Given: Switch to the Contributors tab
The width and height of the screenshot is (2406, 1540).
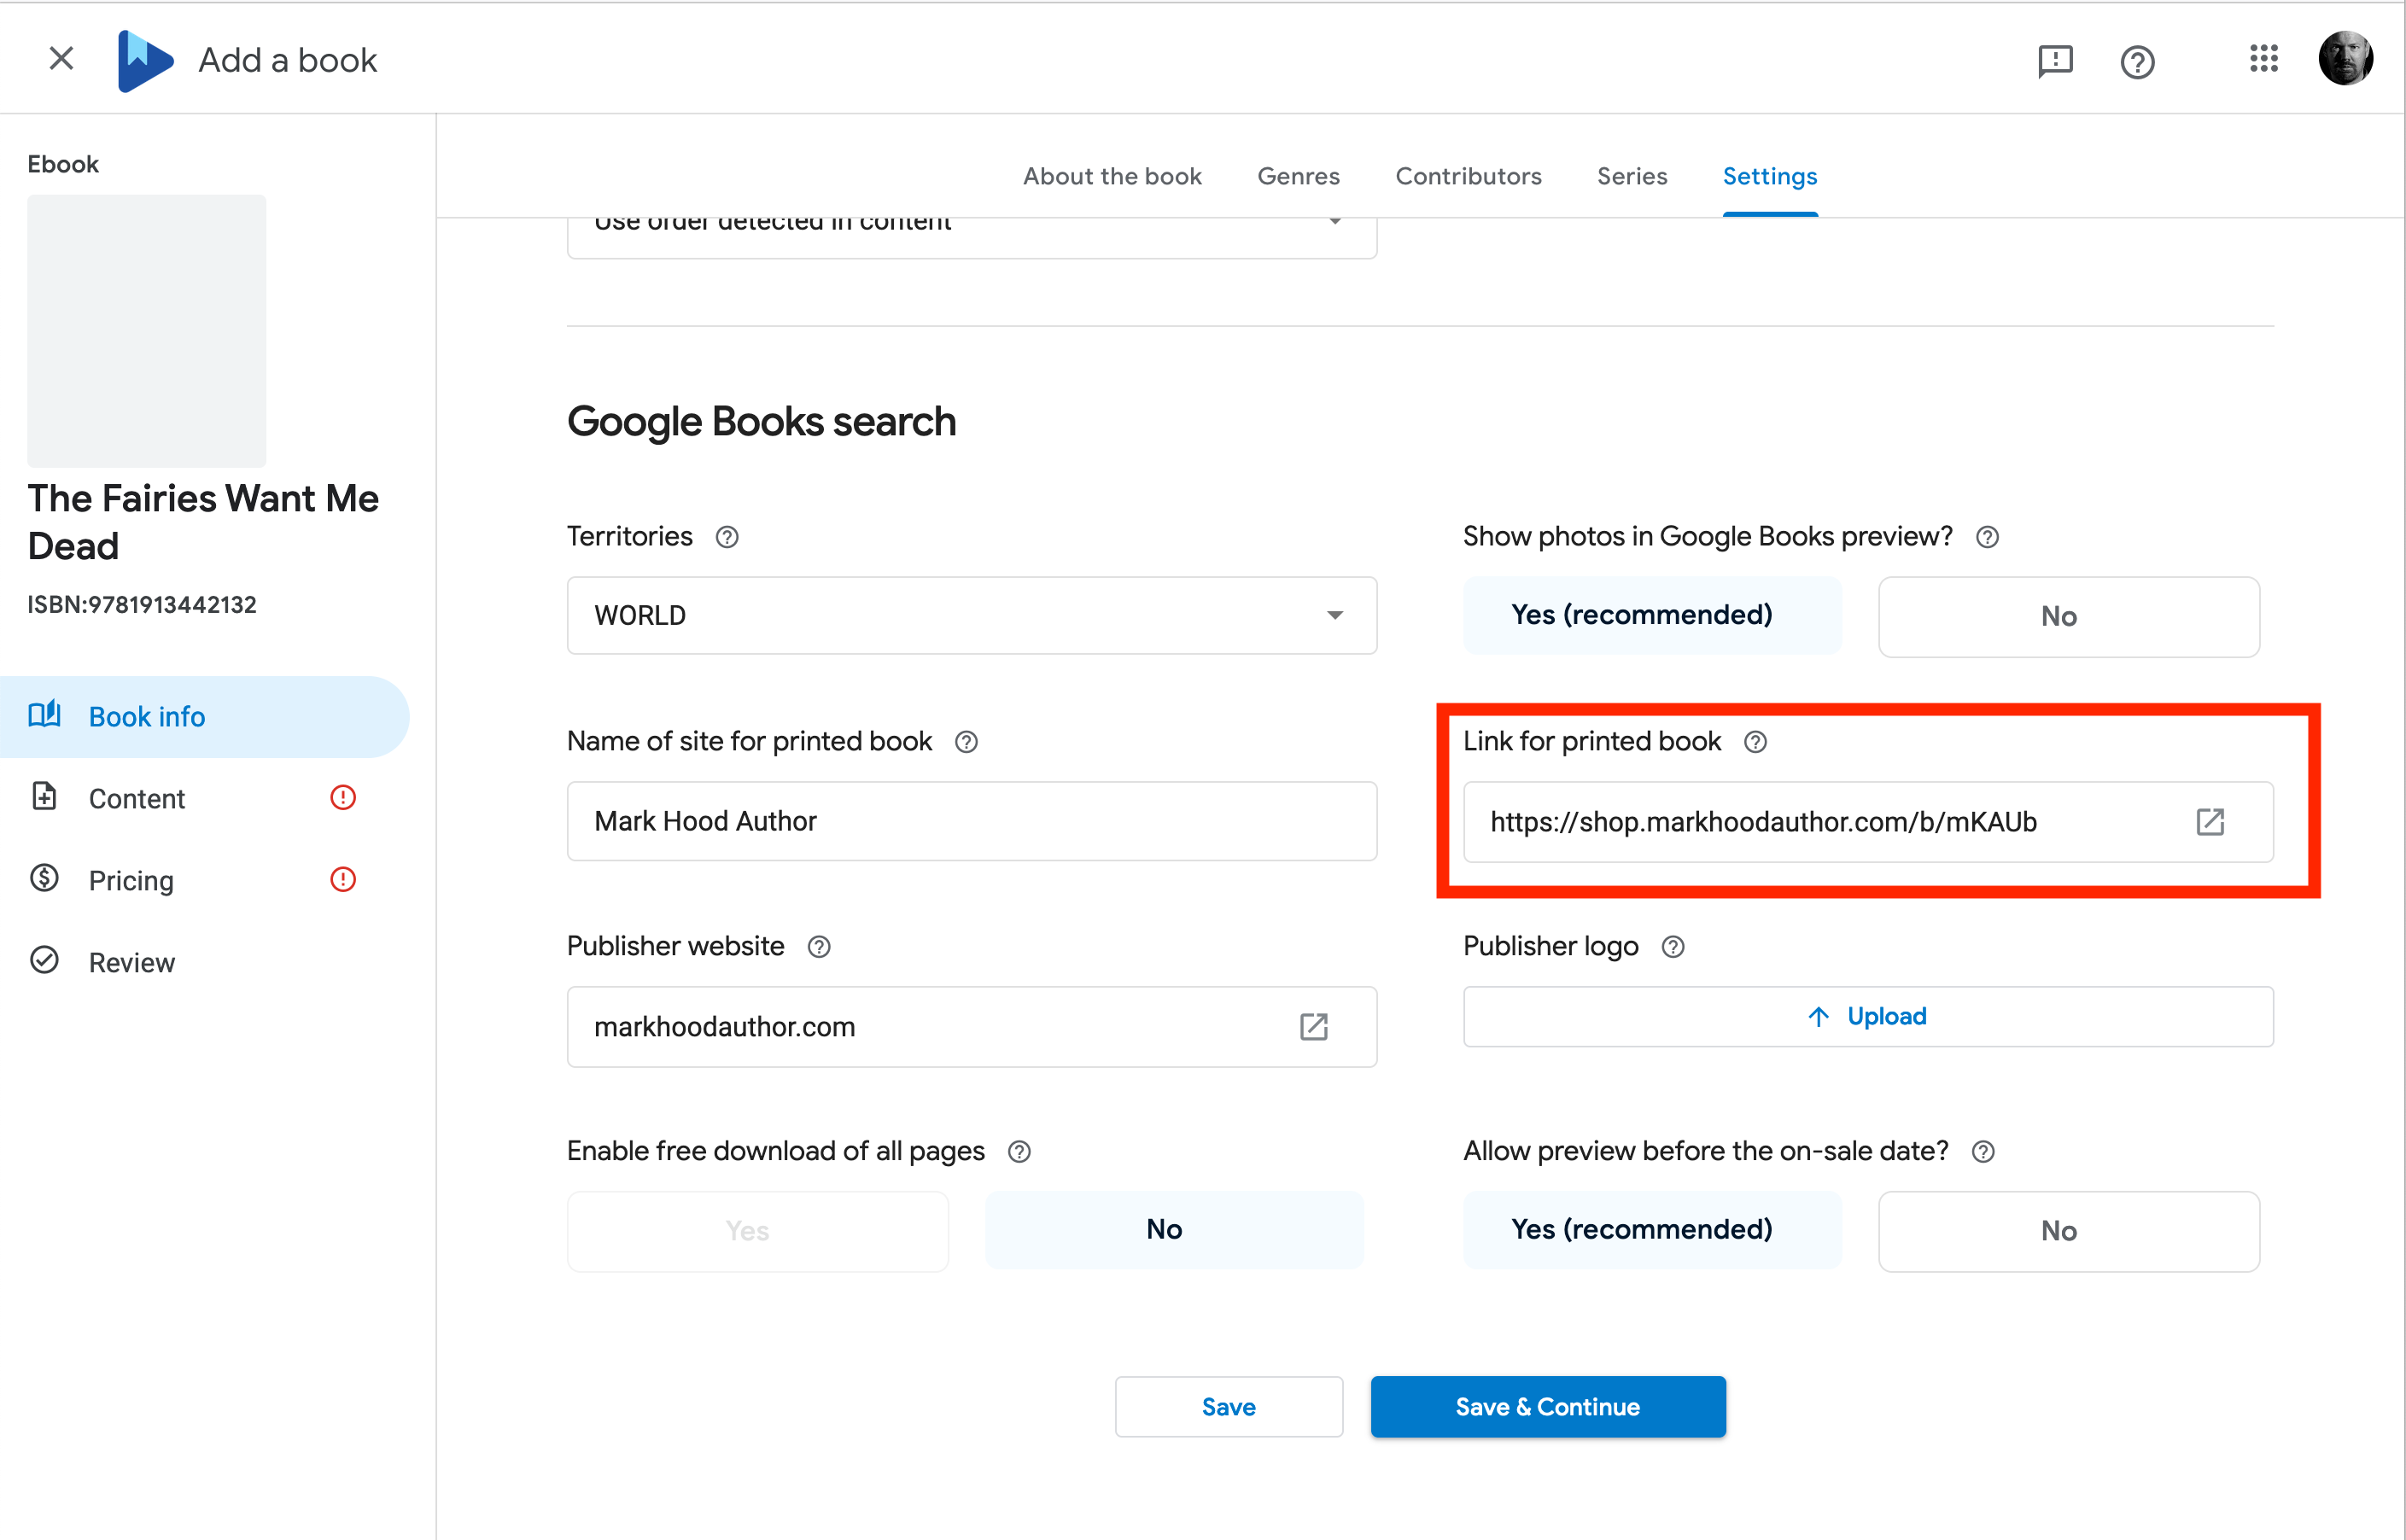Looking at the screenshot, I should point(1468,176).
